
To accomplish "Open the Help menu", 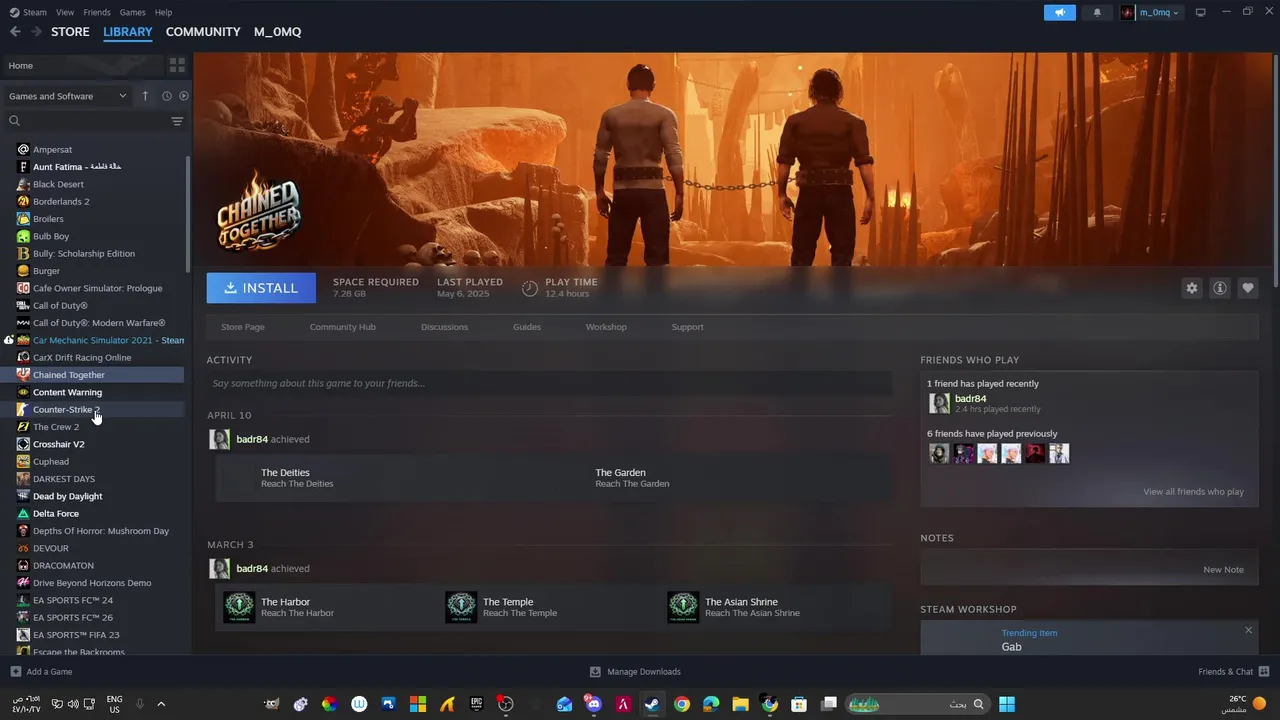I will [x=163, y=12].
